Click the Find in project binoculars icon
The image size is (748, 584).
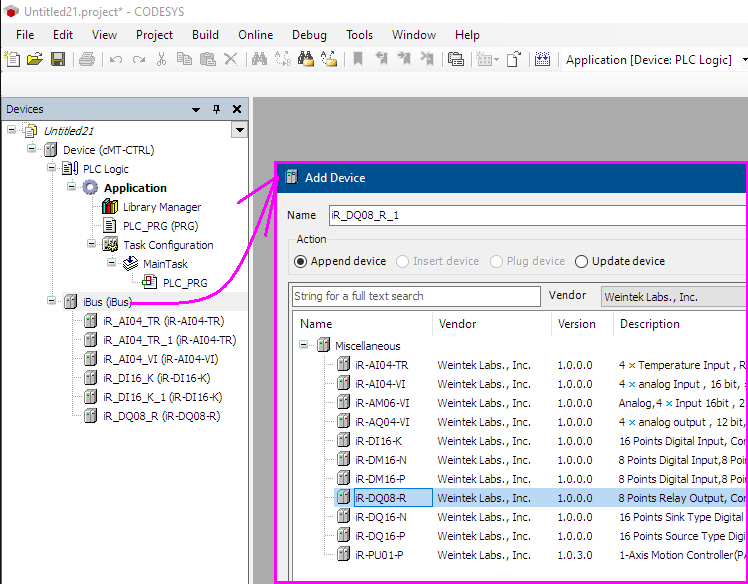(x=306, y=59)
